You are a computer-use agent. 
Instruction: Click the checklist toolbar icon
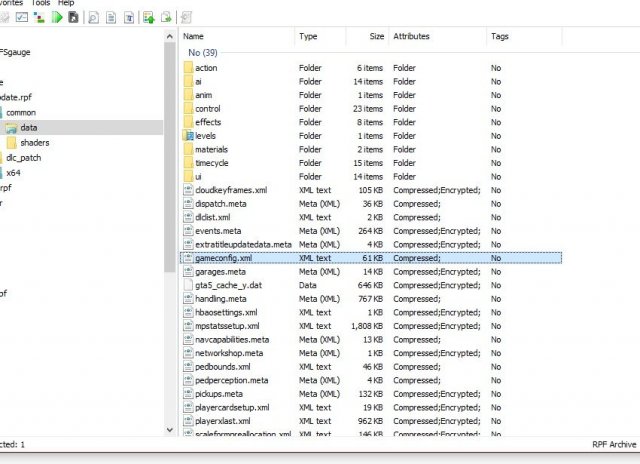click(22, 17)
